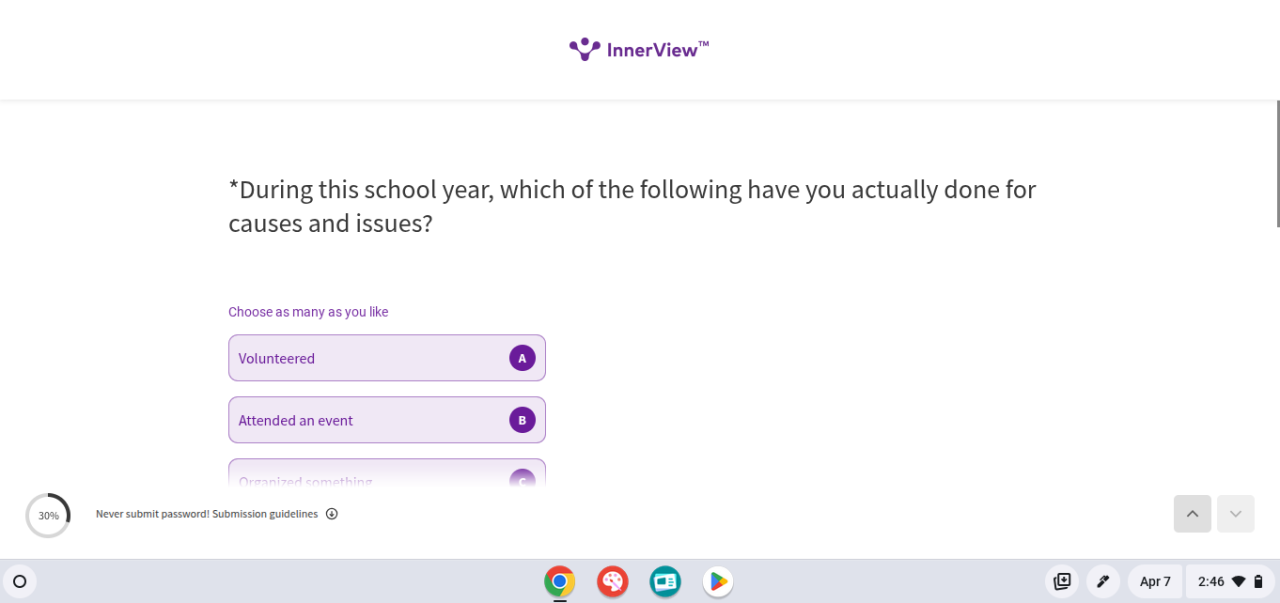This screenshot has width=1280, height=603.
Task: Launch the red paint palette app
Action: (x=612, y=581)
